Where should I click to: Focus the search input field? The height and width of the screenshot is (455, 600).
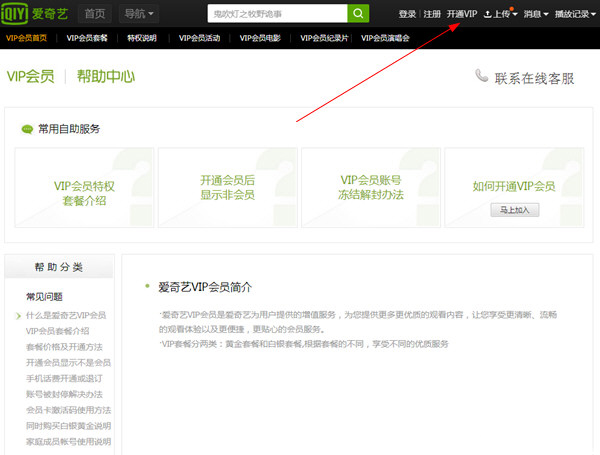pyautogui.click(x=277, y=14)
